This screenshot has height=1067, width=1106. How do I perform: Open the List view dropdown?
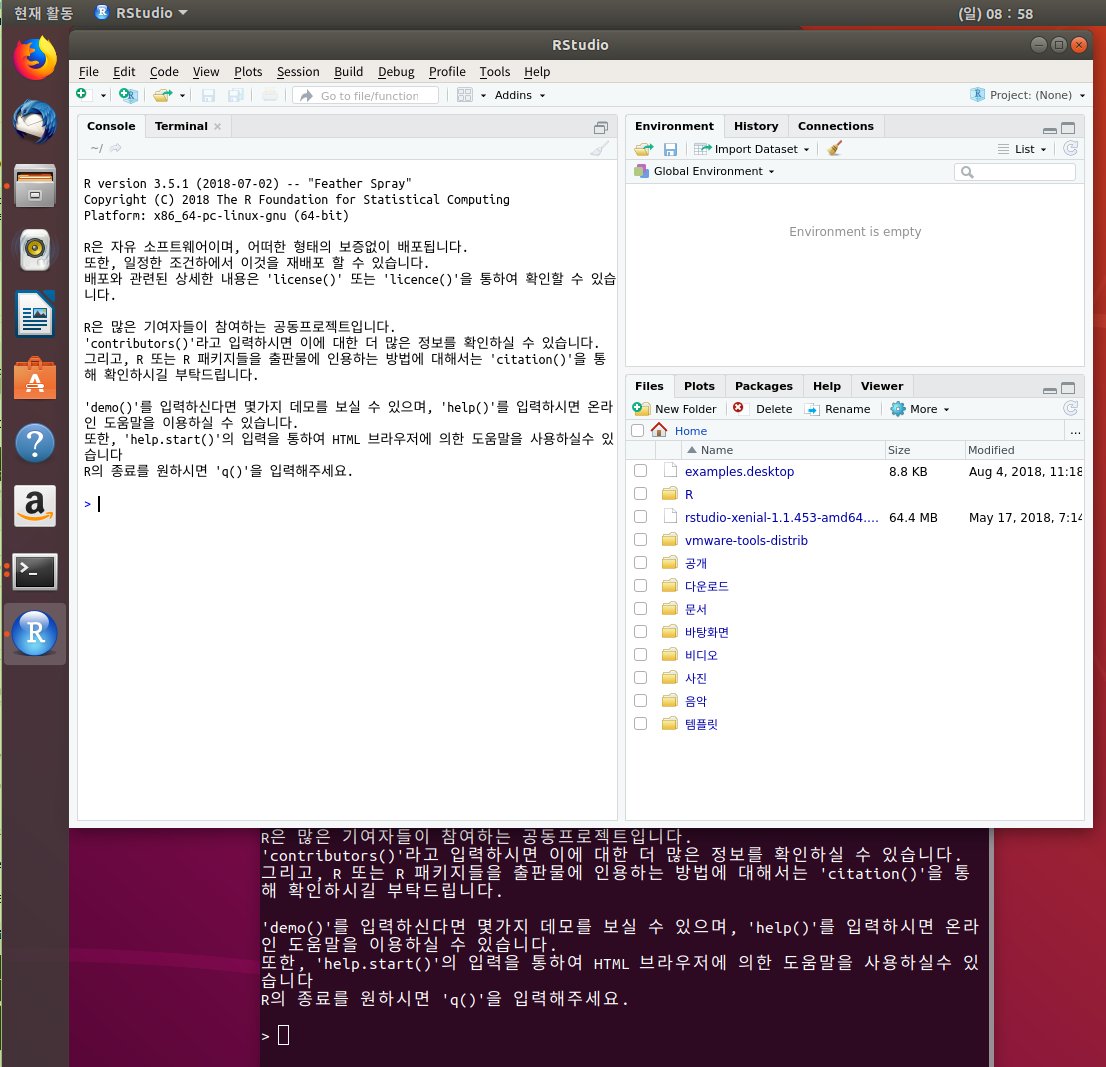(1022, 149)
